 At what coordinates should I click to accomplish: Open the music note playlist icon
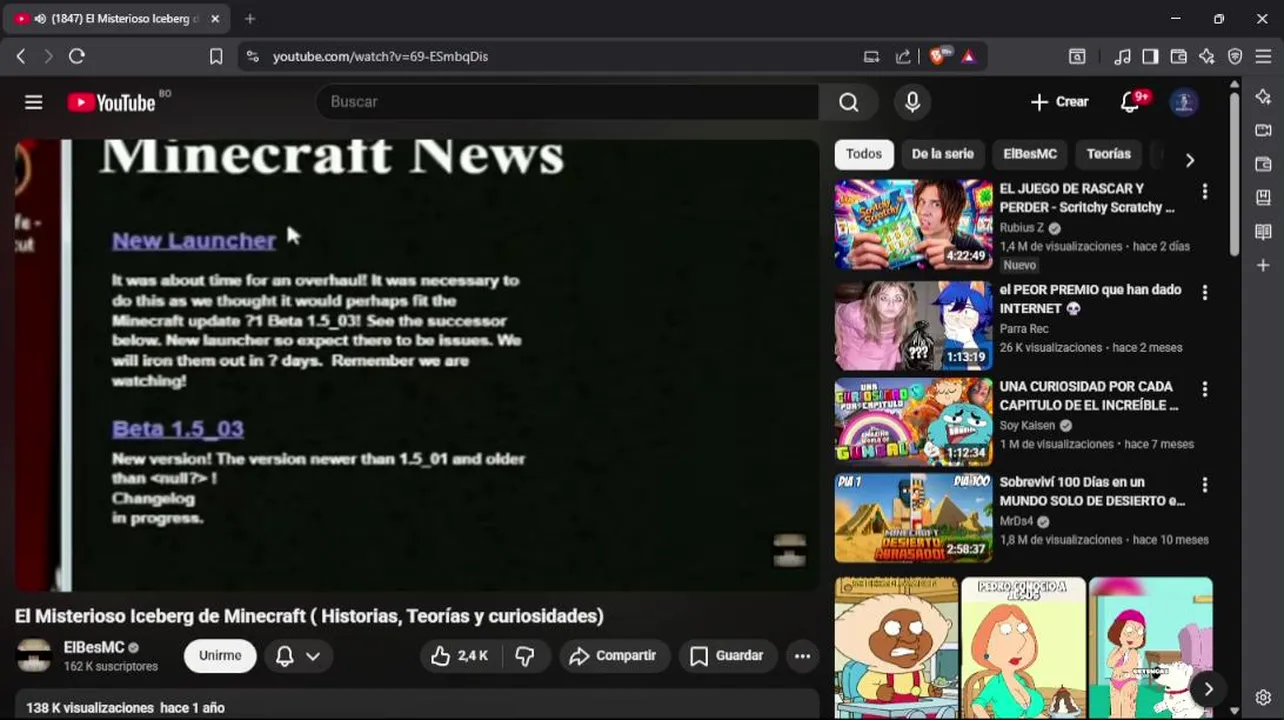click(1123, 57)
